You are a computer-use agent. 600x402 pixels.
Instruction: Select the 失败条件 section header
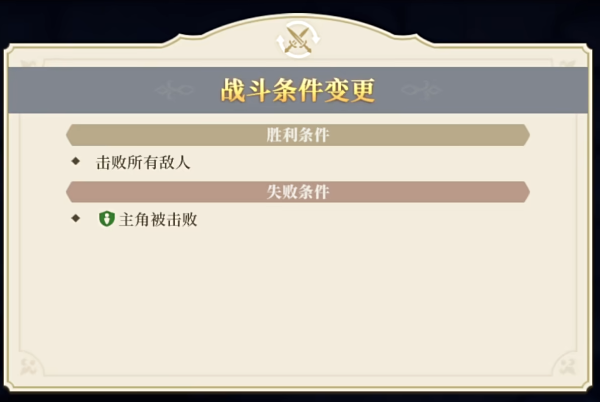point(298,191)
